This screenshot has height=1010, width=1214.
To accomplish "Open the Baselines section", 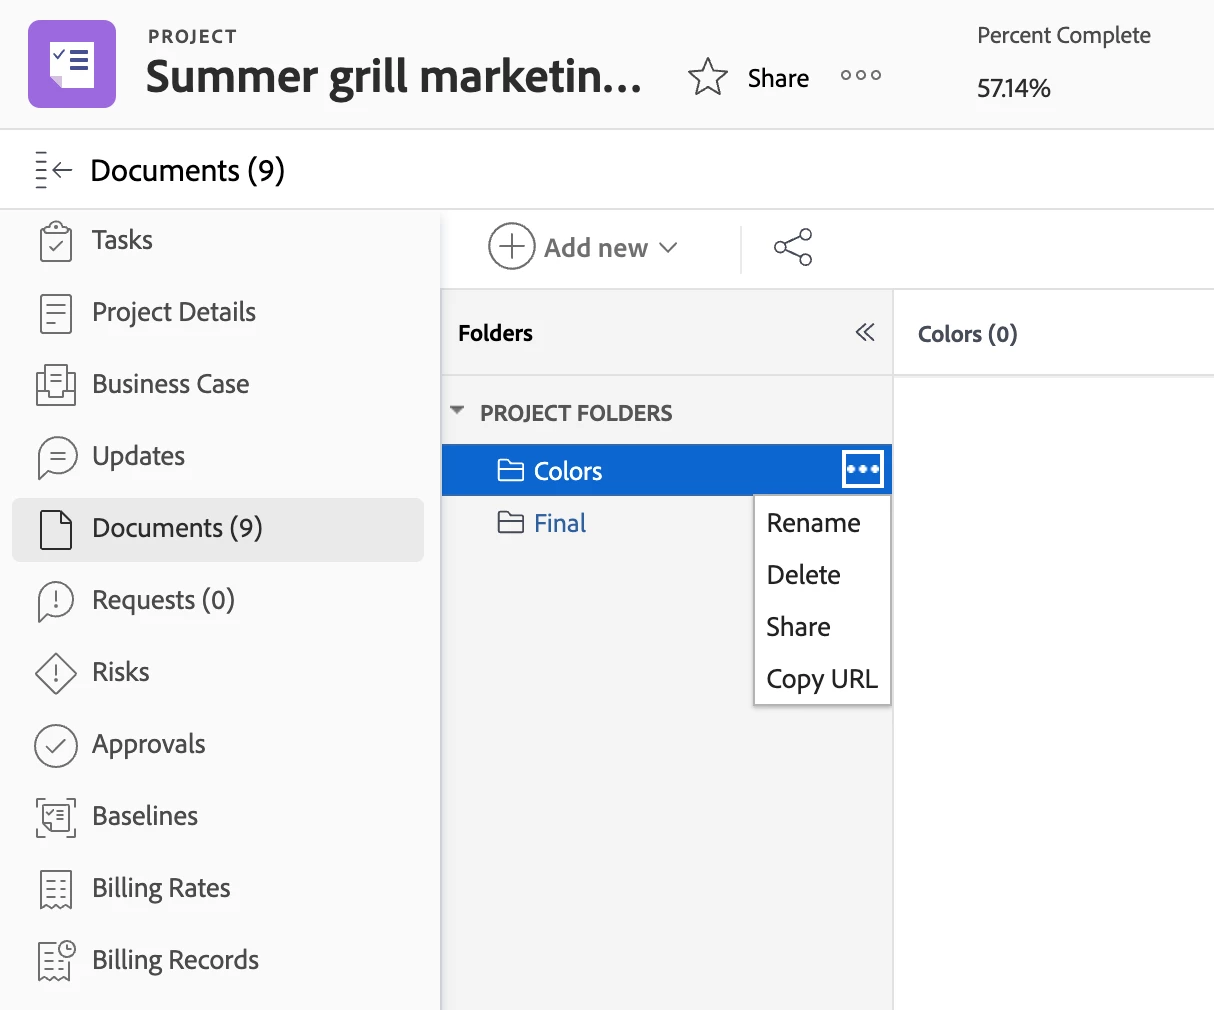I will point(144,816).
